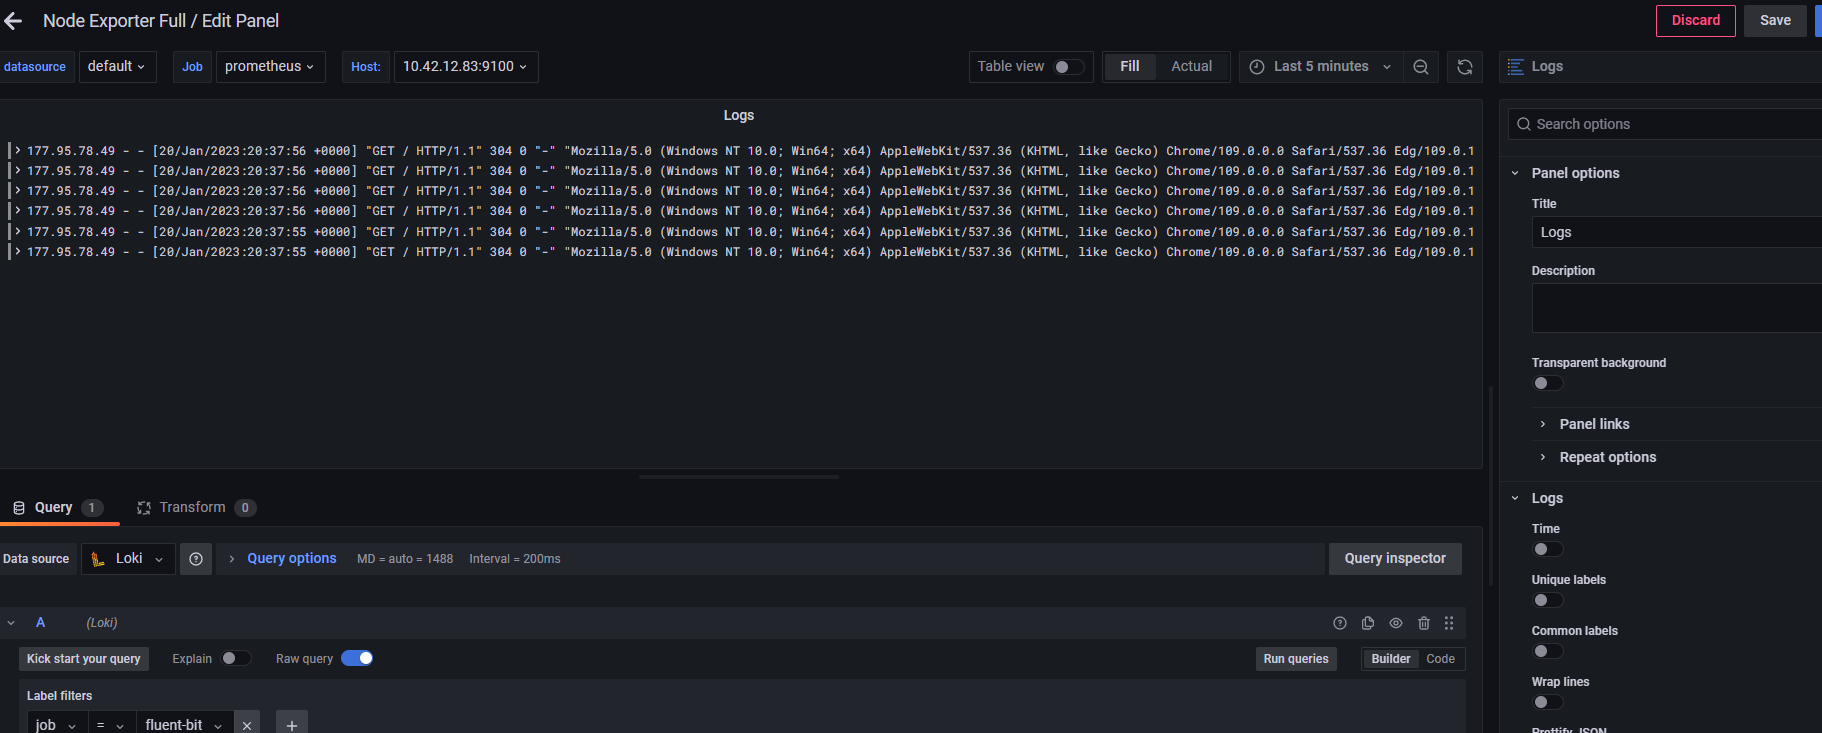Switch to the Query tab
The height and width of the screenshot is (733, 1822).
(58, 508)
